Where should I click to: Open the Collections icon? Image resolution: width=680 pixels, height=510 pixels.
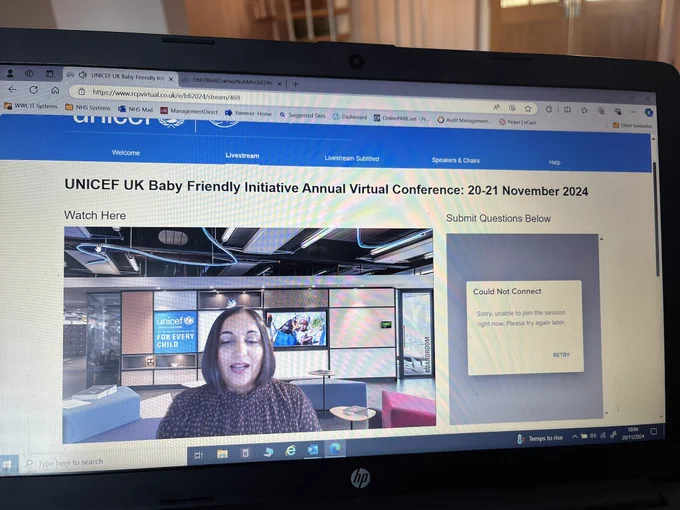coord(601,111)
